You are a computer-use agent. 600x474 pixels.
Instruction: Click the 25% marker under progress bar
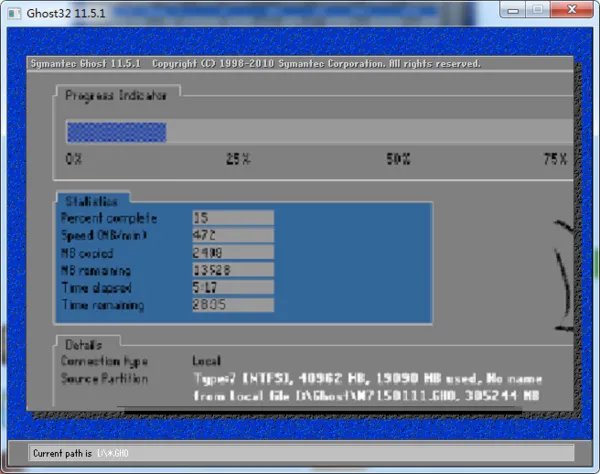click(x=238, y=159)
